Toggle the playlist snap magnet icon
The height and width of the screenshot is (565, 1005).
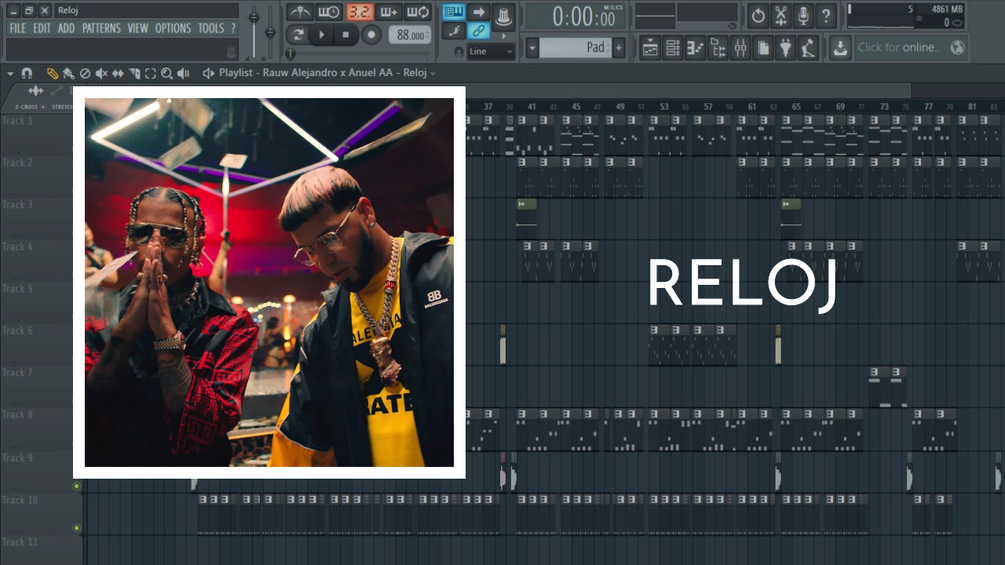coord(27,74)
